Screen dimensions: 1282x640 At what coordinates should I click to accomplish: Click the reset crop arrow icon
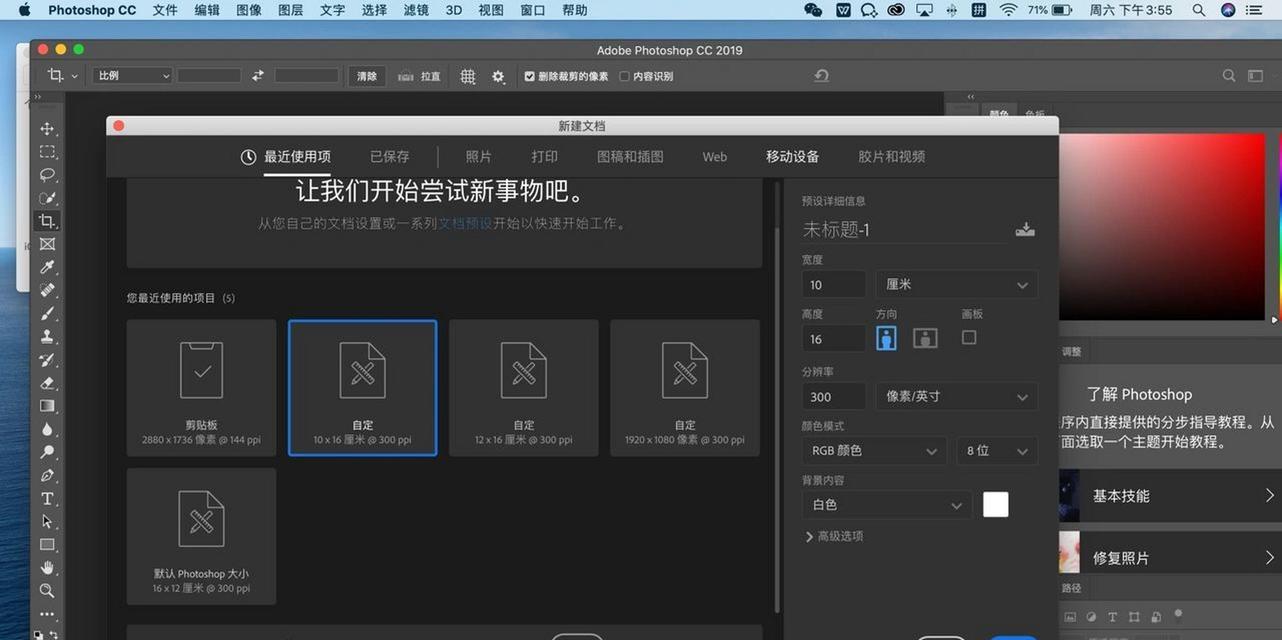821,76
